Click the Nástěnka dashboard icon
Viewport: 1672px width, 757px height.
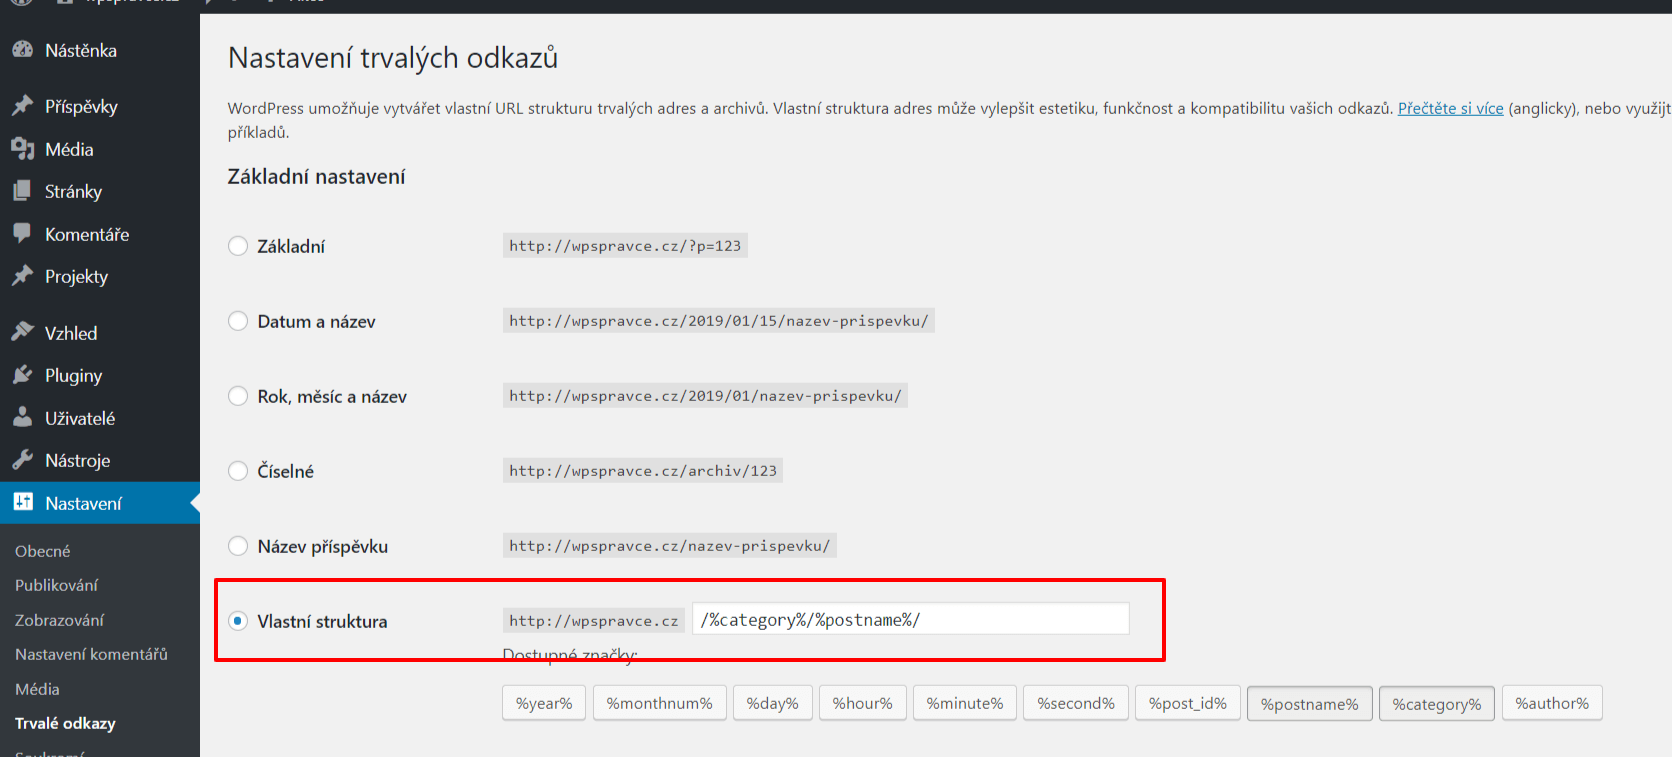coord(22,49)
